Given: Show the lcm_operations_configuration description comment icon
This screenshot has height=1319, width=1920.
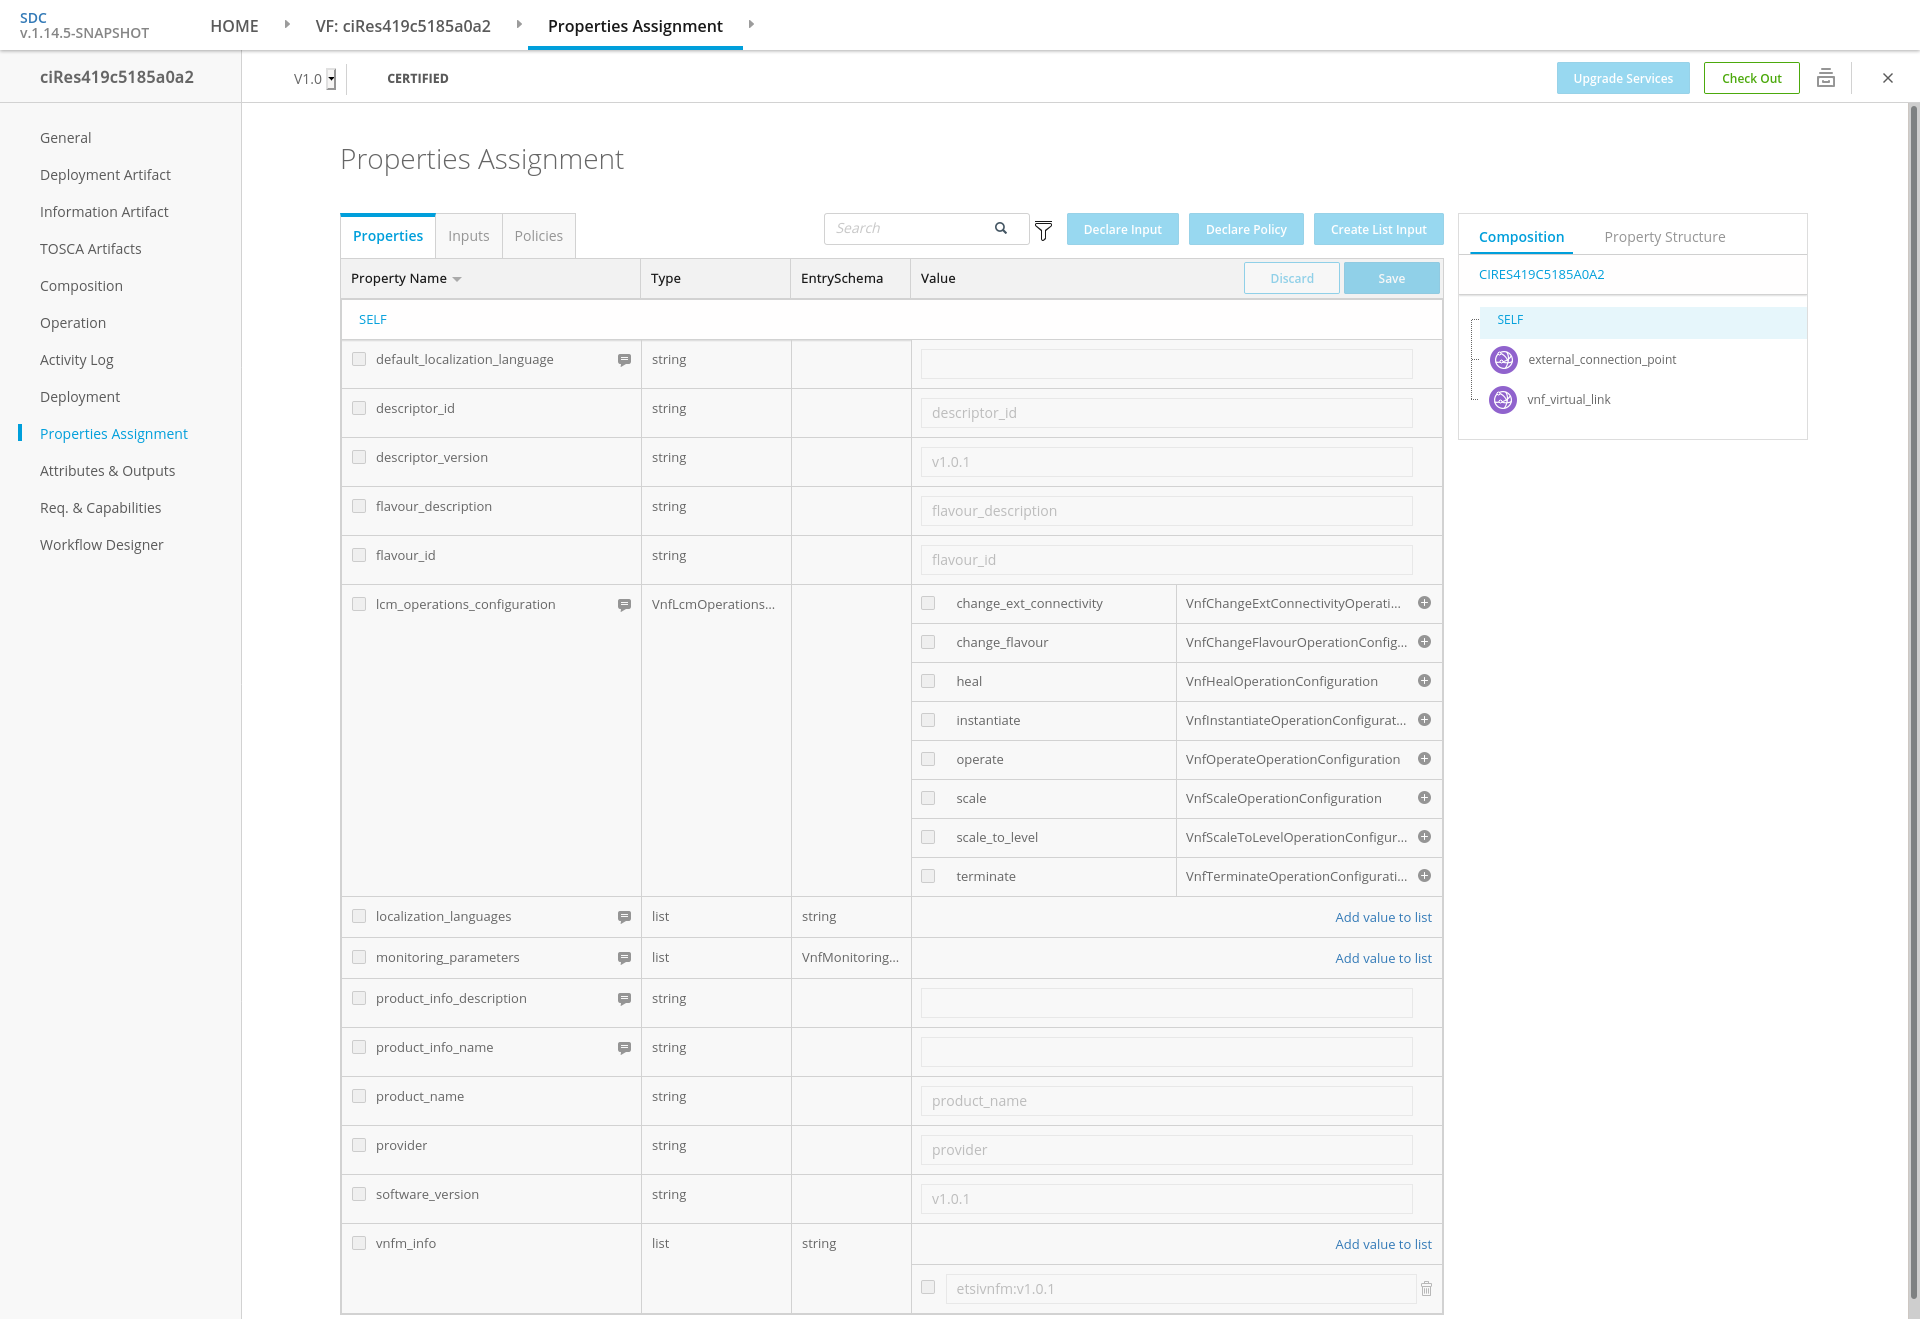Looking at the screenshot, I should [624, 605].
